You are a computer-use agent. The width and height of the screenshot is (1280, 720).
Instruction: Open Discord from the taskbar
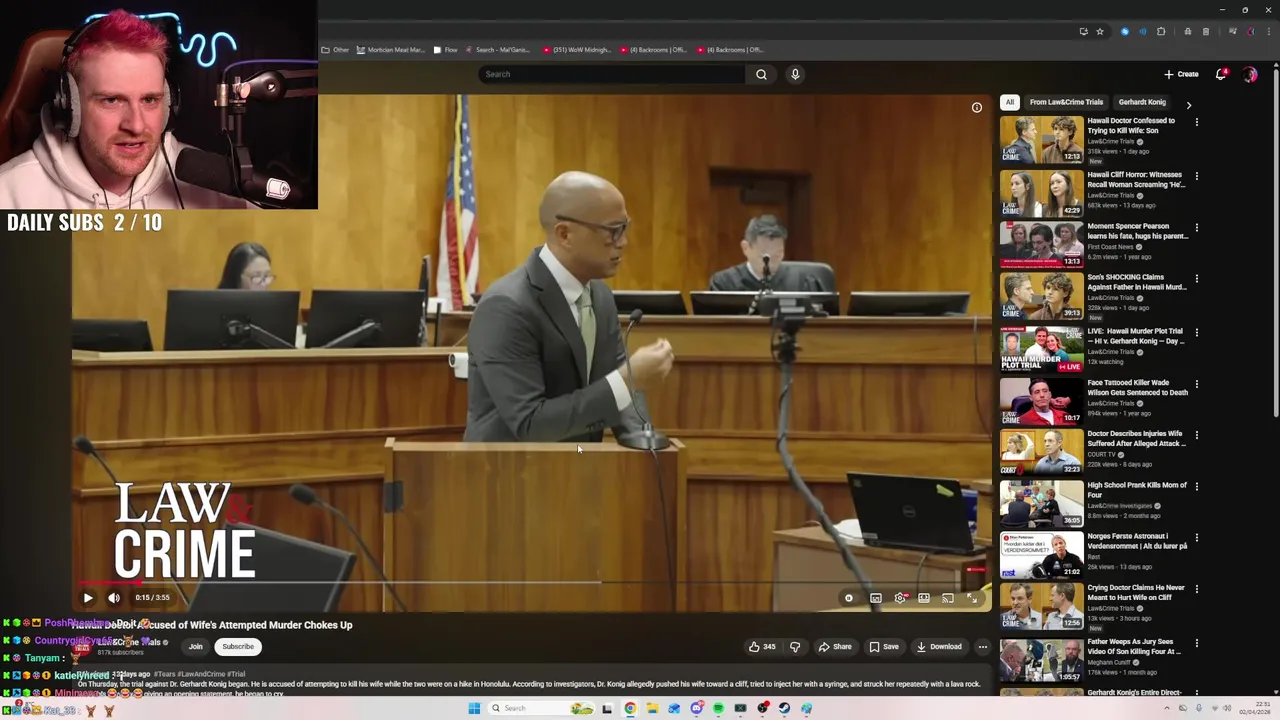(x=696, y=708)
